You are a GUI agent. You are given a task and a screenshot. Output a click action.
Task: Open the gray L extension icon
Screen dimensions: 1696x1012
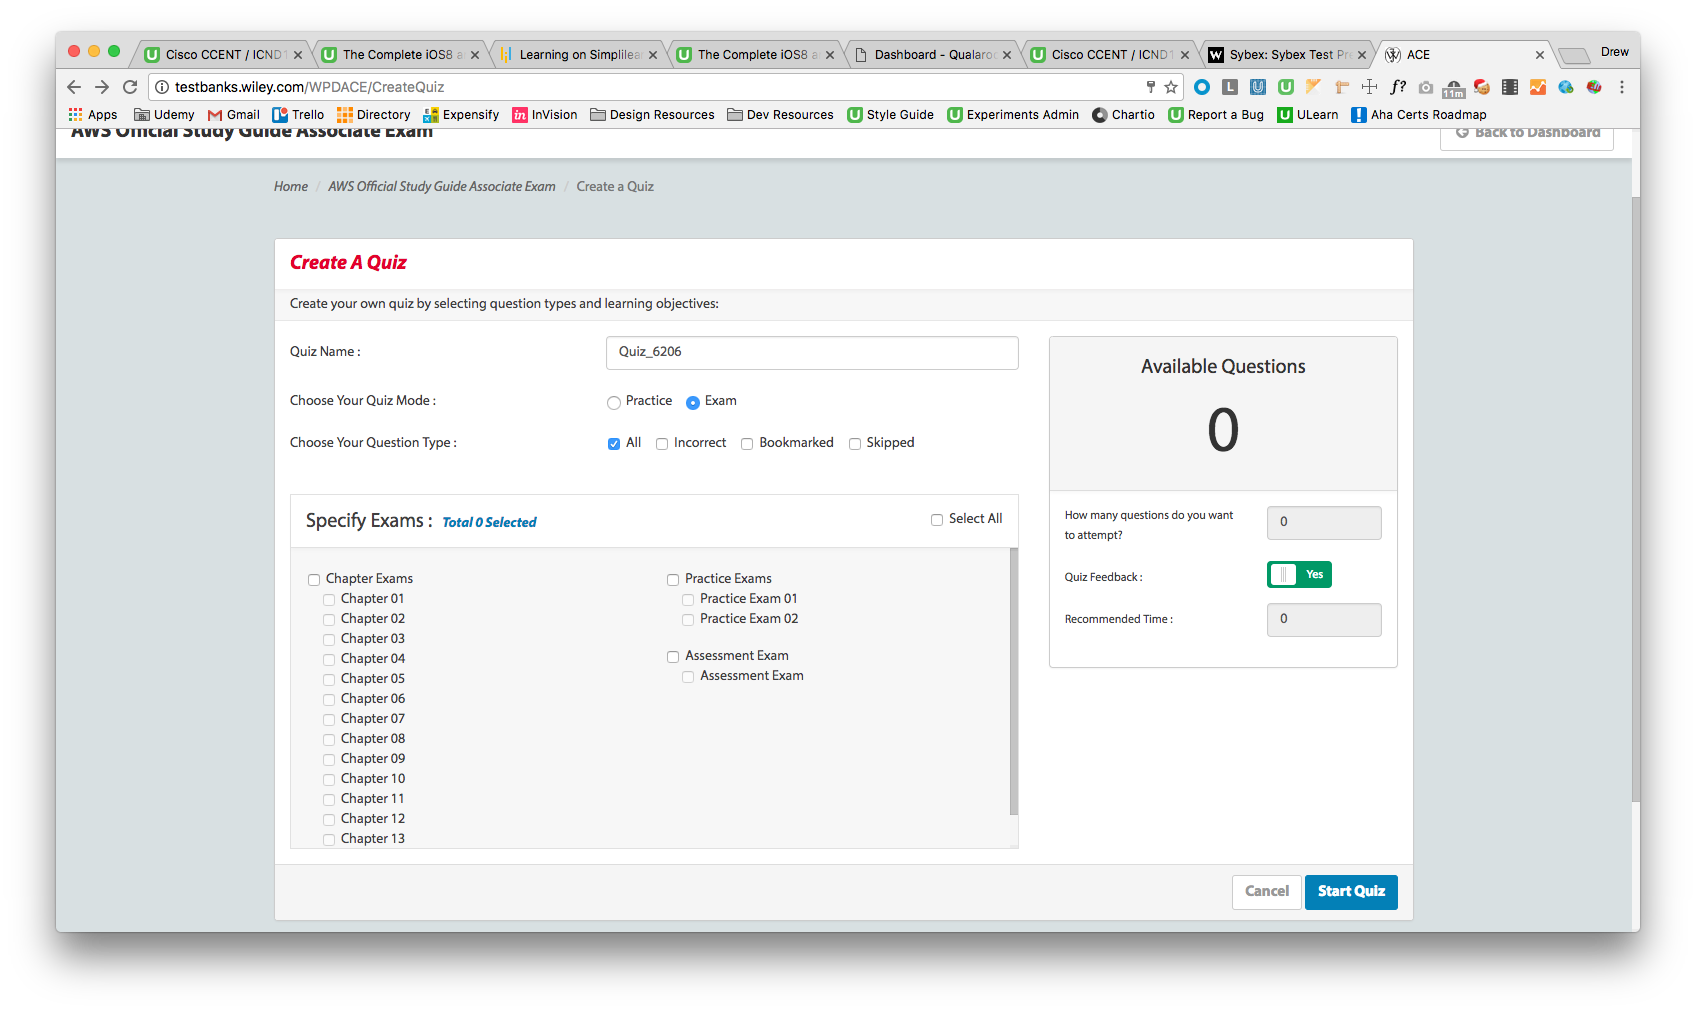pos(1230,87)
